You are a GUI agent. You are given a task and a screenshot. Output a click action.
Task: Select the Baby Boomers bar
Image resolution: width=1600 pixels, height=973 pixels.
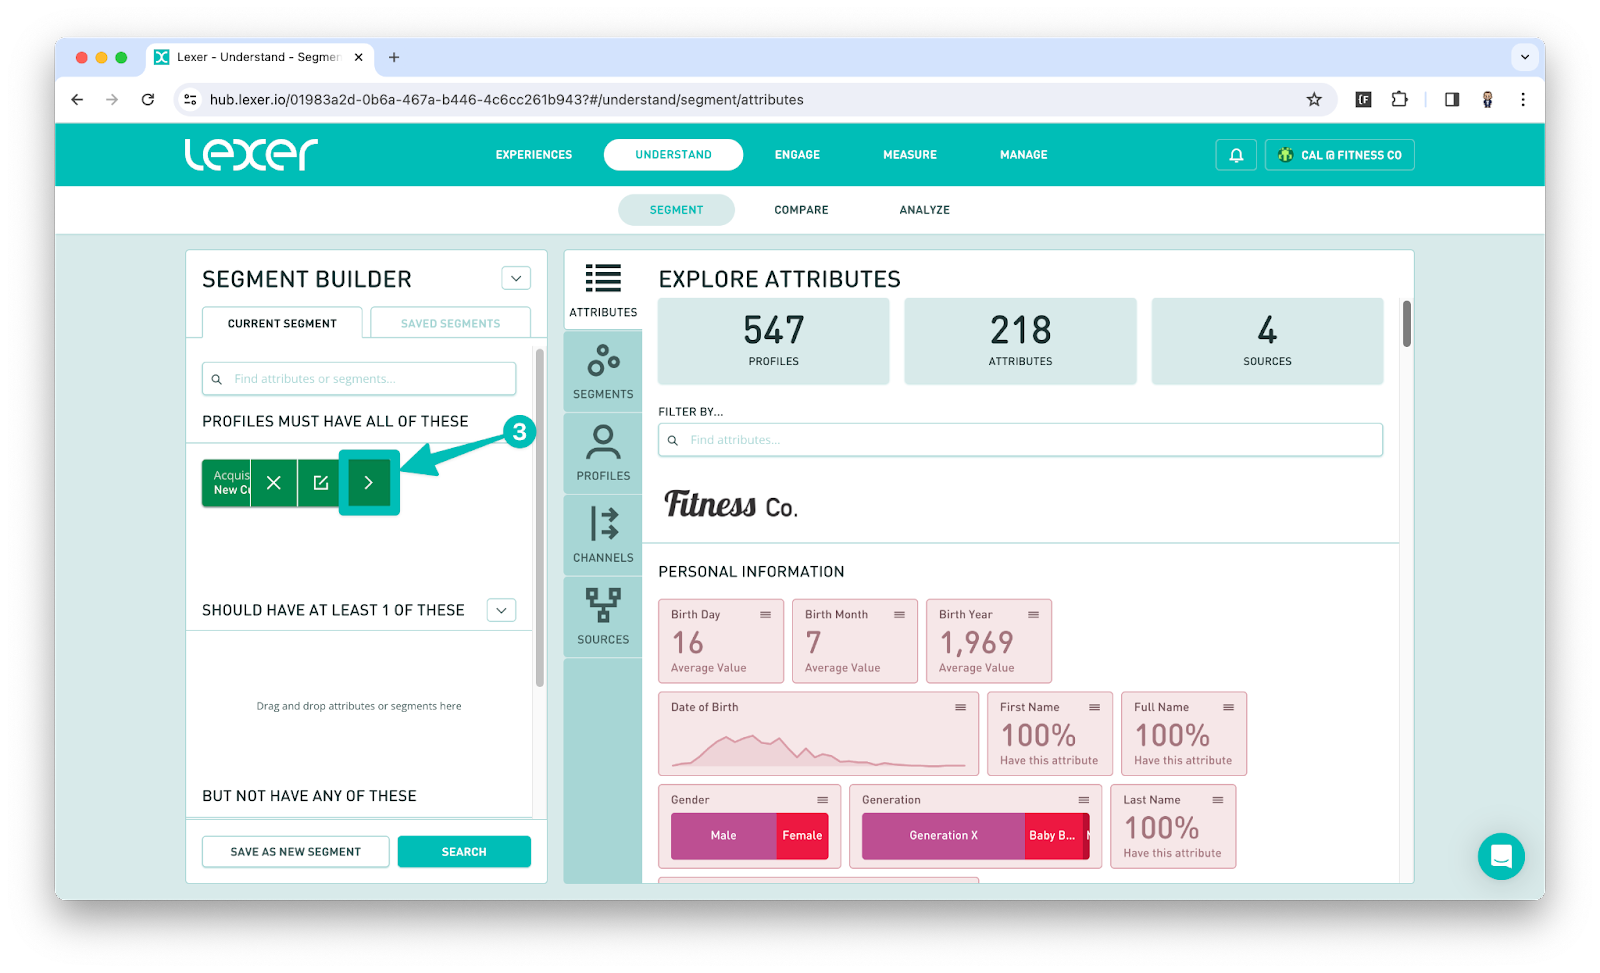pyautogui.click(x=1054, y=836)
